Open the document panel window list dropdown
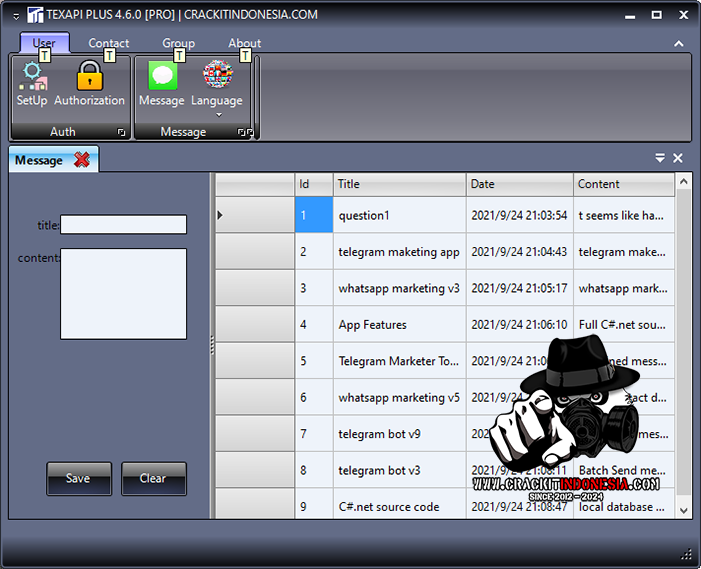Screen dimensions: 701x569 click(x=660, y=158)
